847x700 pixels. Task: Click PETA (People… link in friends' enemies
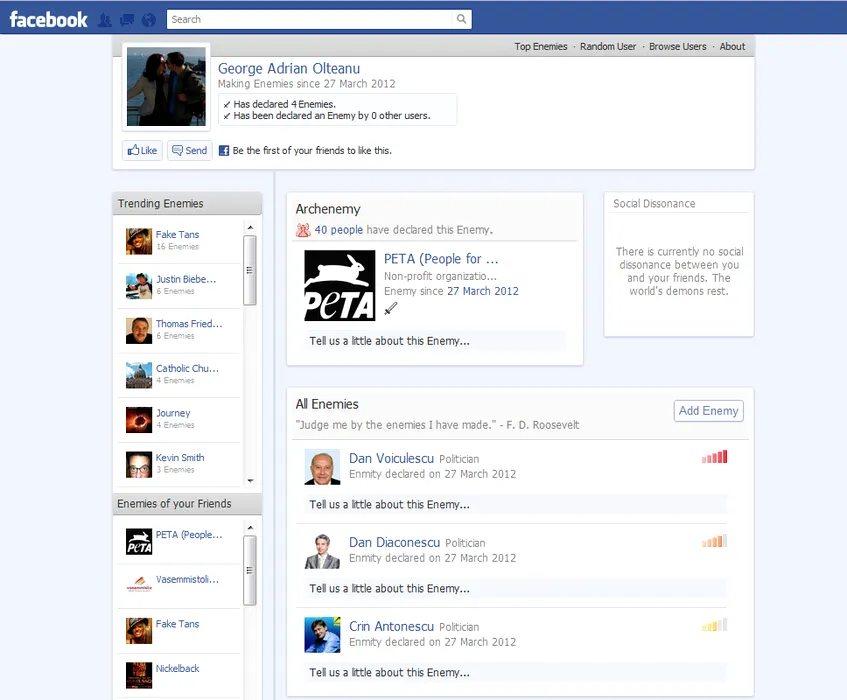coord(189,535)
